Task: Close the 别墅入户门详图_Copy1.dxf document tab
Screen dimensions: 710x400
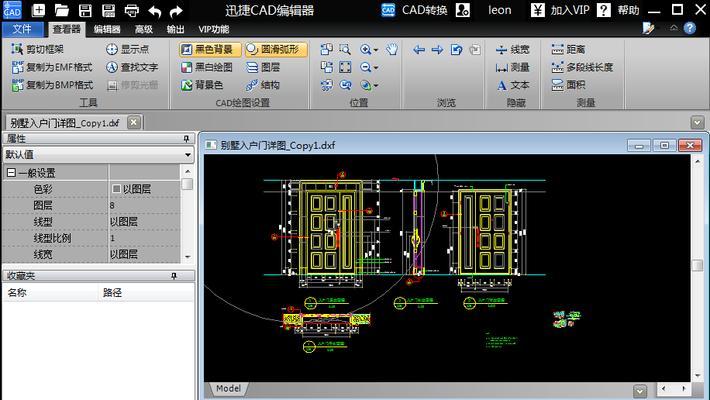Action: [x=134, y=122]
